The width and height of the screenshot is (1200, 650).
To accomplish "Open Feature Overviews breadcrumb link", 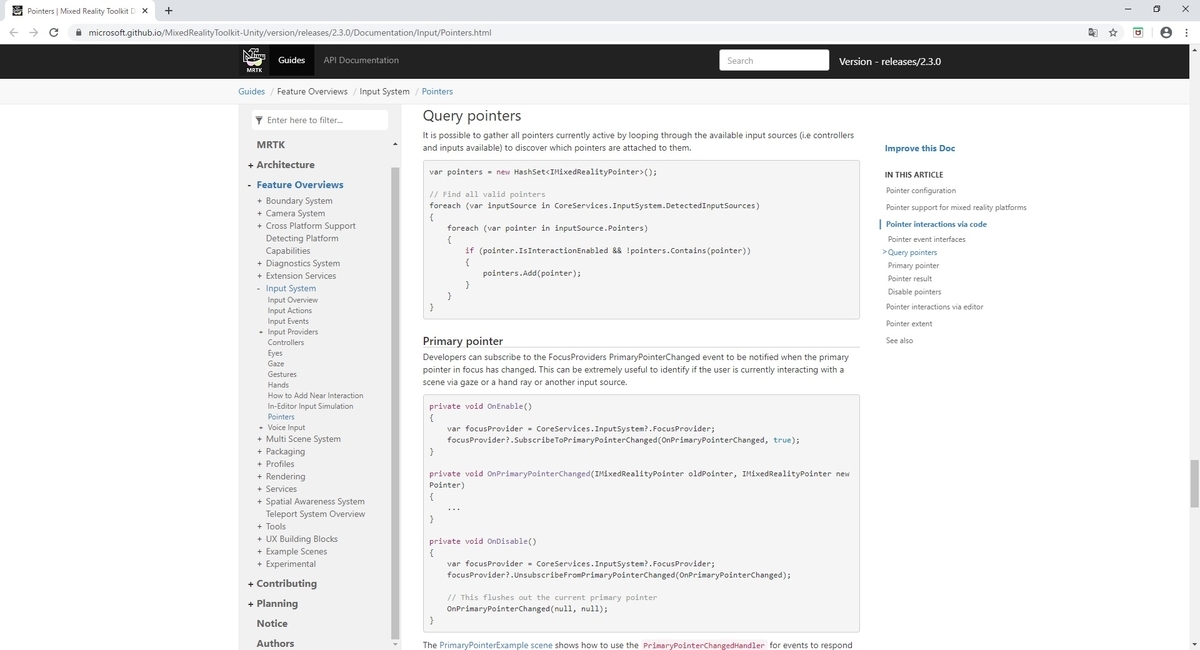I will [312, 91].
